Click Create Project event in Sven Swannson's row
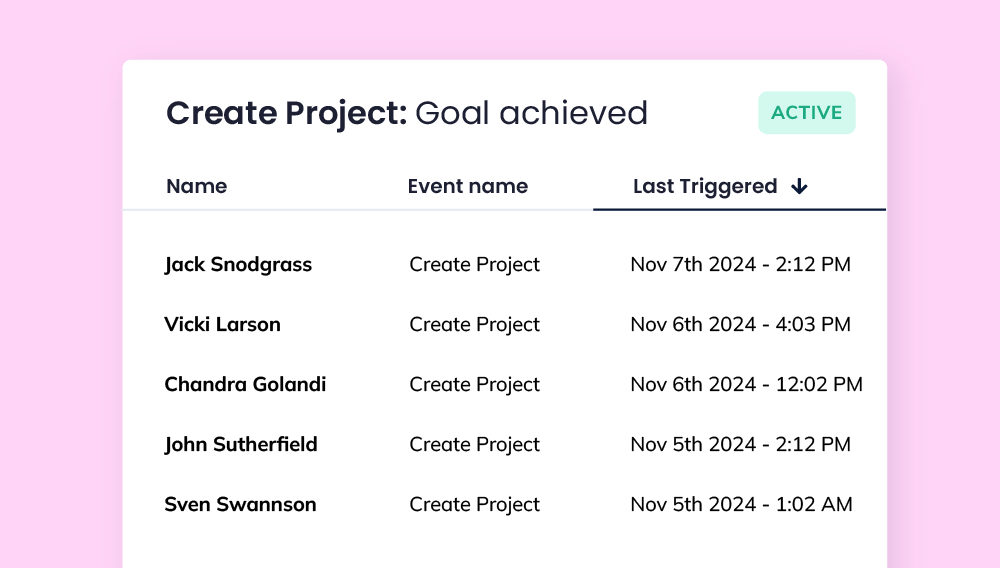 tap(474, 504)
